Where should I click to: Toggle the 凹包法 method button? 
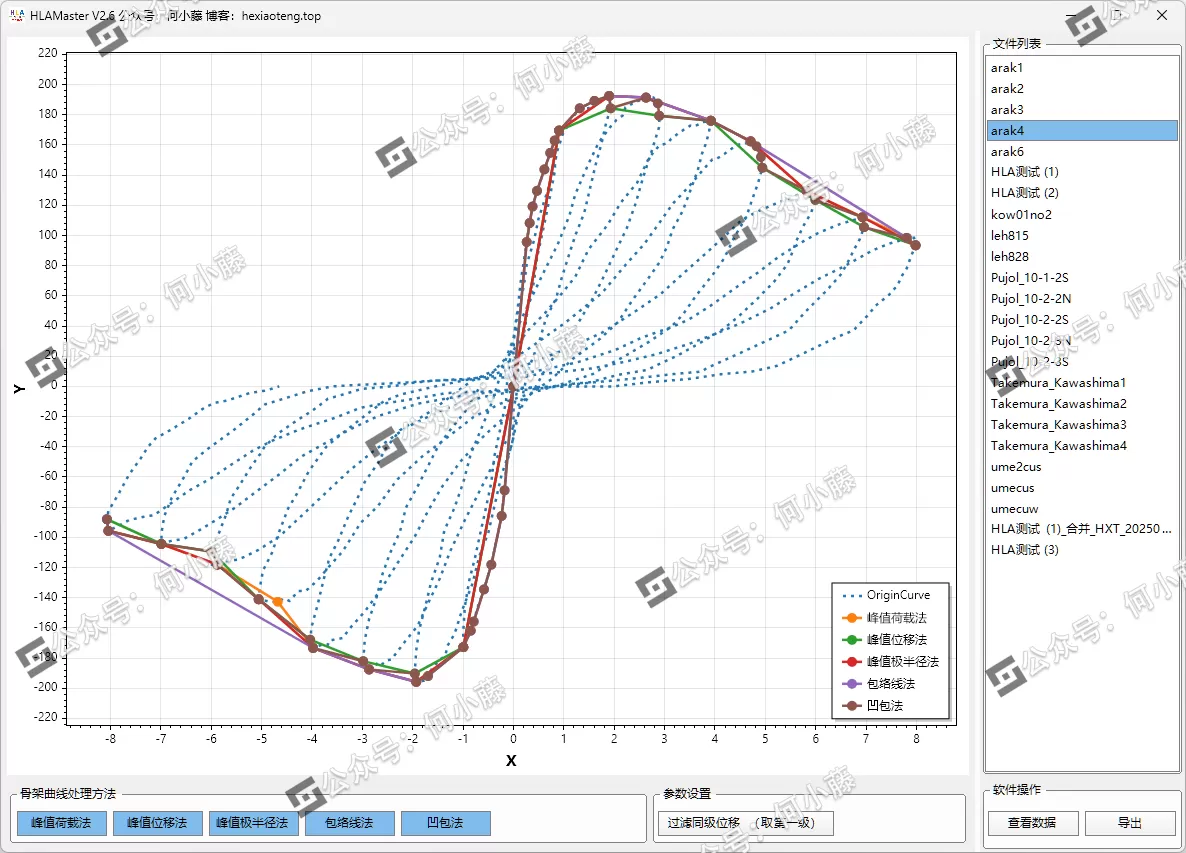[445, 823]
